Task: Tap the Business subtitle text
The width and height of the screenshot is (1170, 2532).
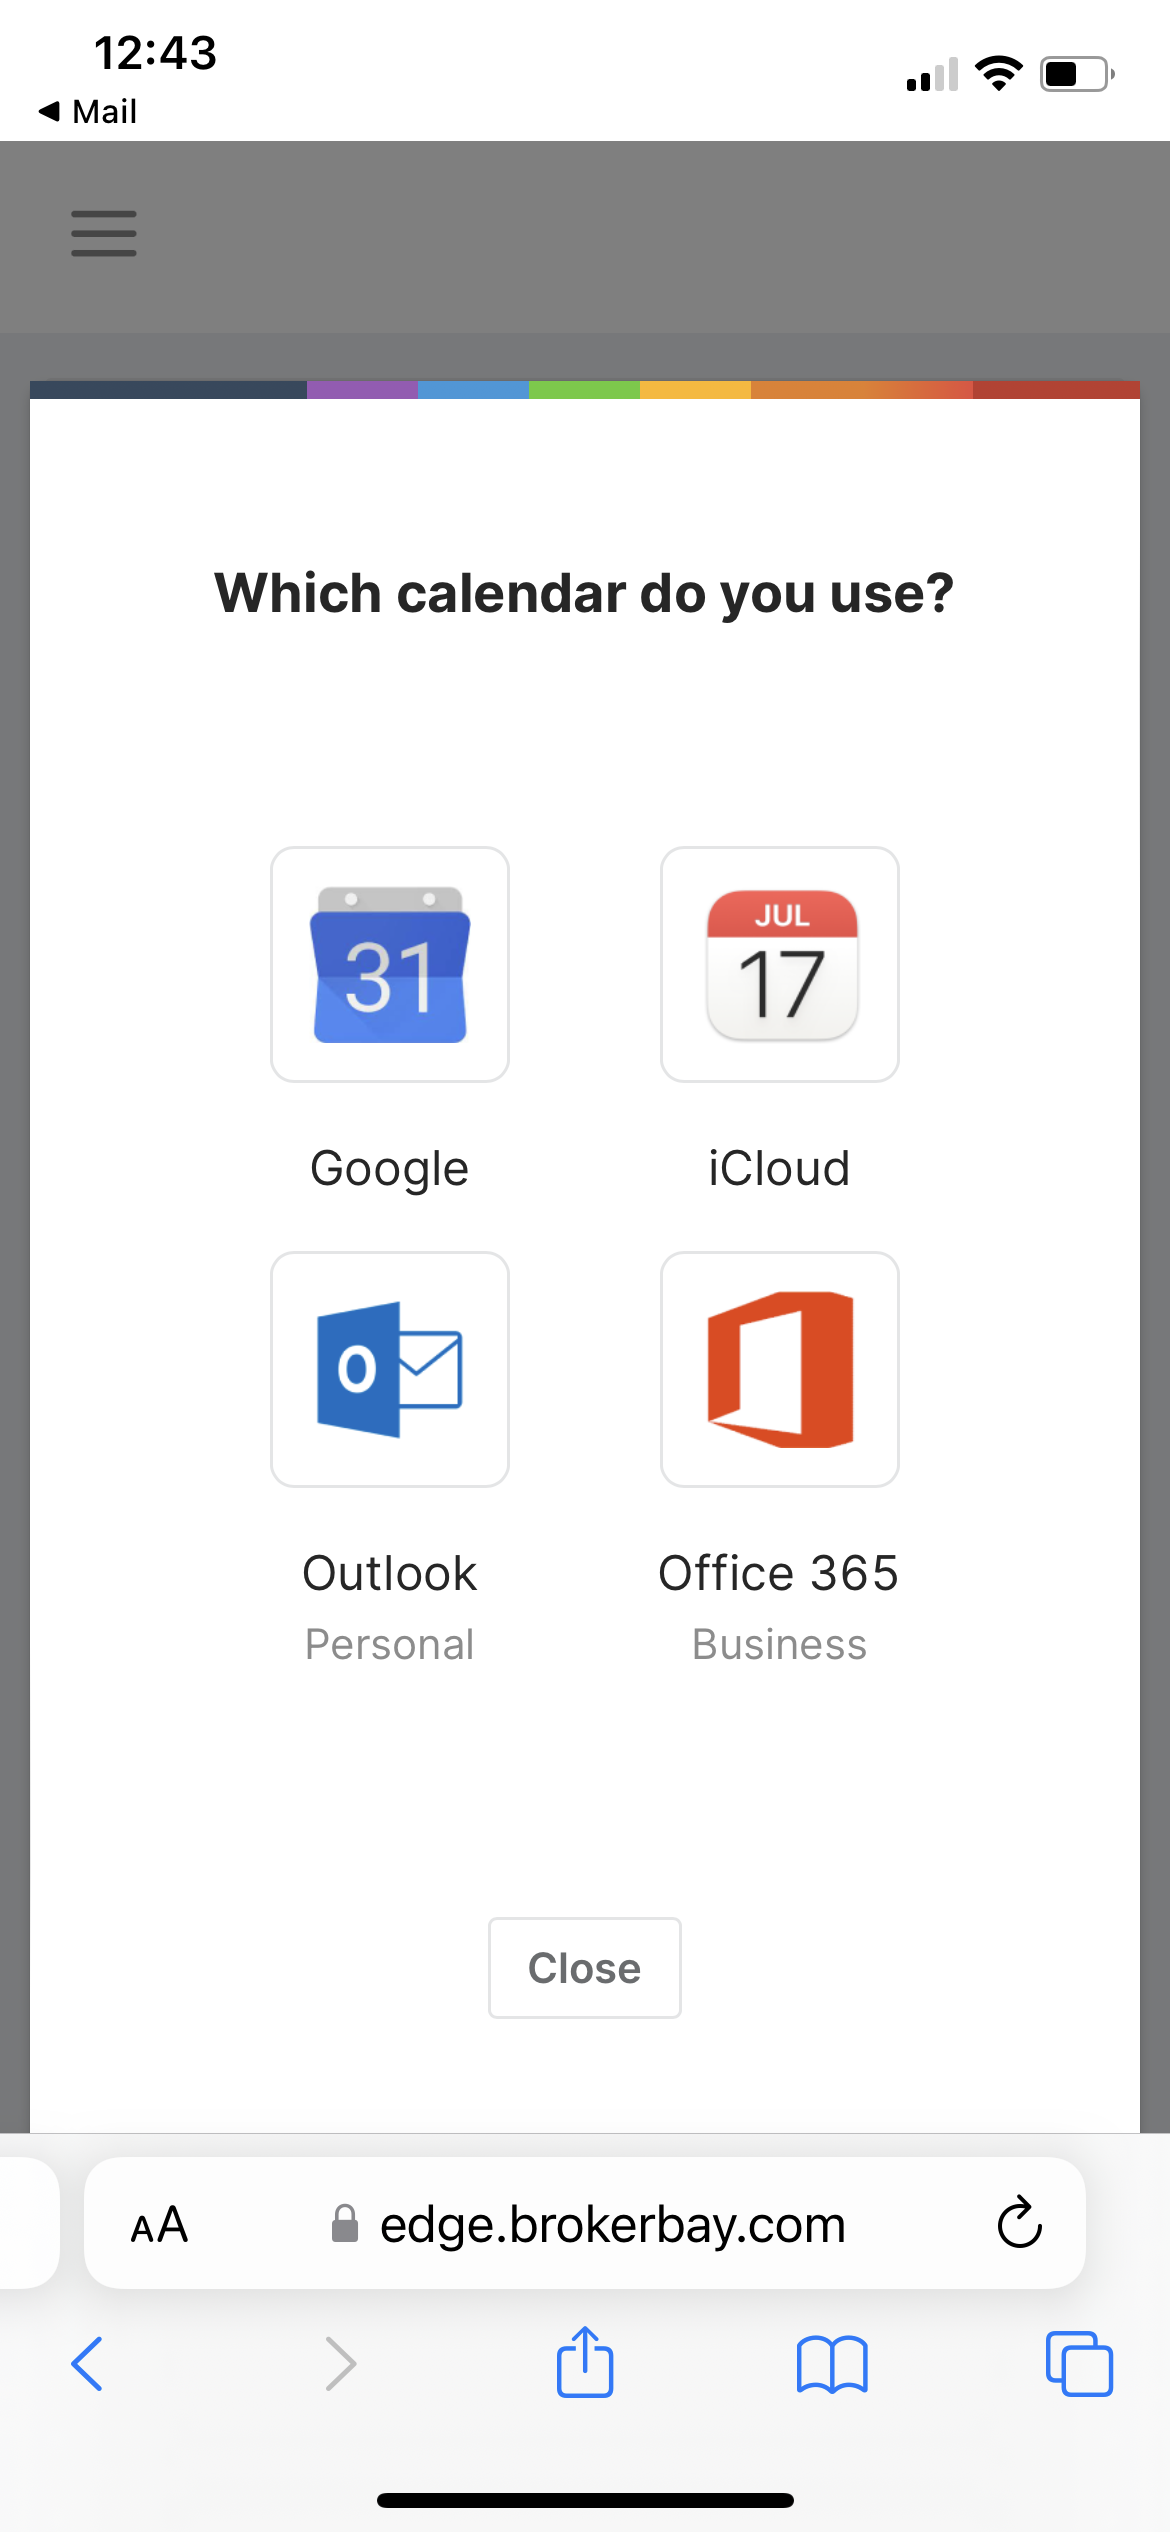Action: coord(780,1645)
